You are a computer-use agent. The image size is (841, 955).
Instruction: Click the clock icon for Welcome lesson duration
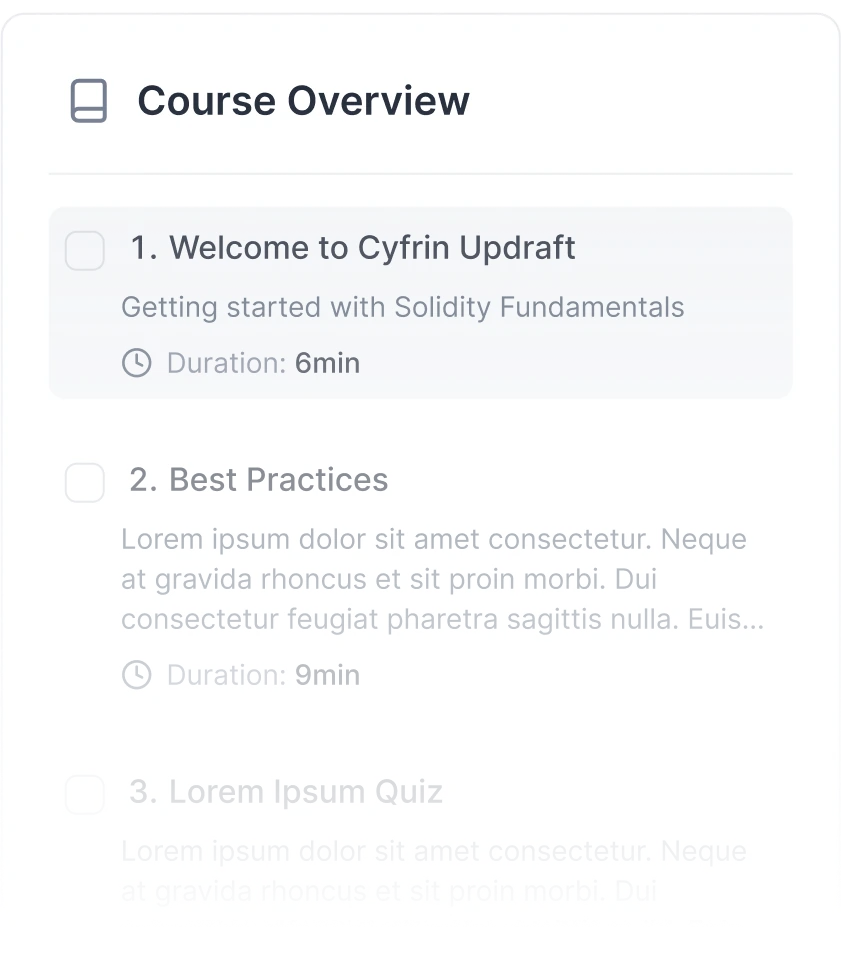pyautogui.click(x=136, y=363)
